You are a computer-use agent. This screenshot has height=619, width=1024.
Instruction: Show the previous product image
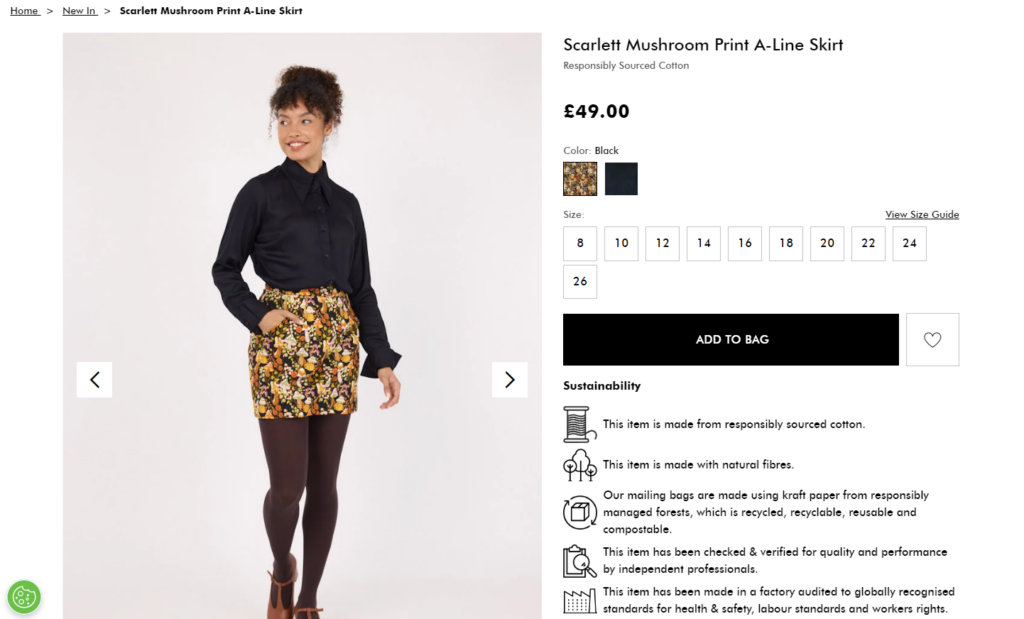(94, 380)
